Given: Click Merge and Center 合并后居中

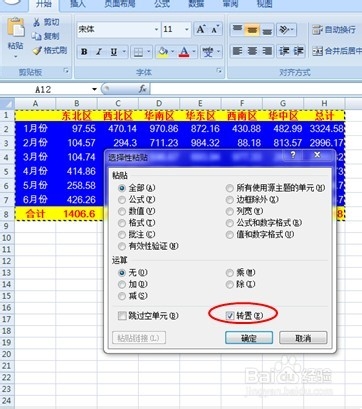Looking at the screenshot, I should click(337, 51).
